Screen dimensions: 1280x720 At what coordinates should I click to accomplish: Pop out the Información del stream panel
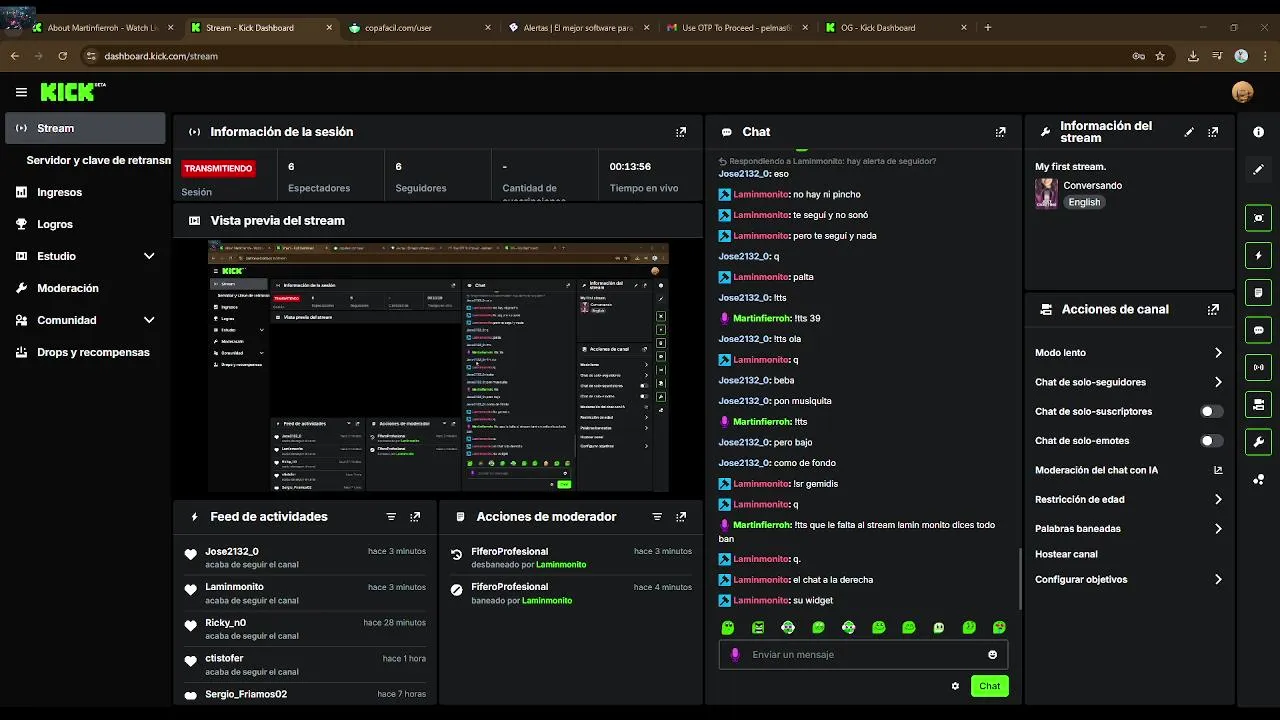[x=1213, y=132]
